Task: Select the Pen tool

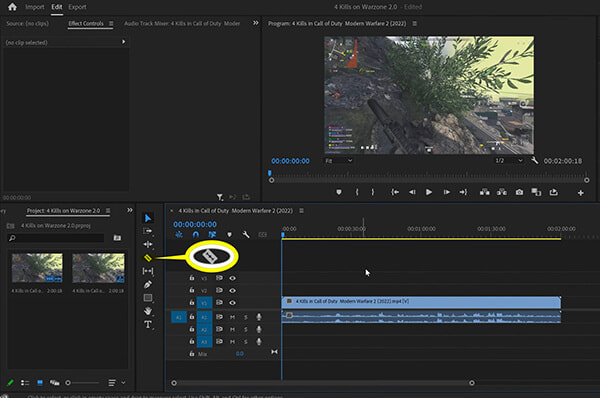Action: pos(148,284)
